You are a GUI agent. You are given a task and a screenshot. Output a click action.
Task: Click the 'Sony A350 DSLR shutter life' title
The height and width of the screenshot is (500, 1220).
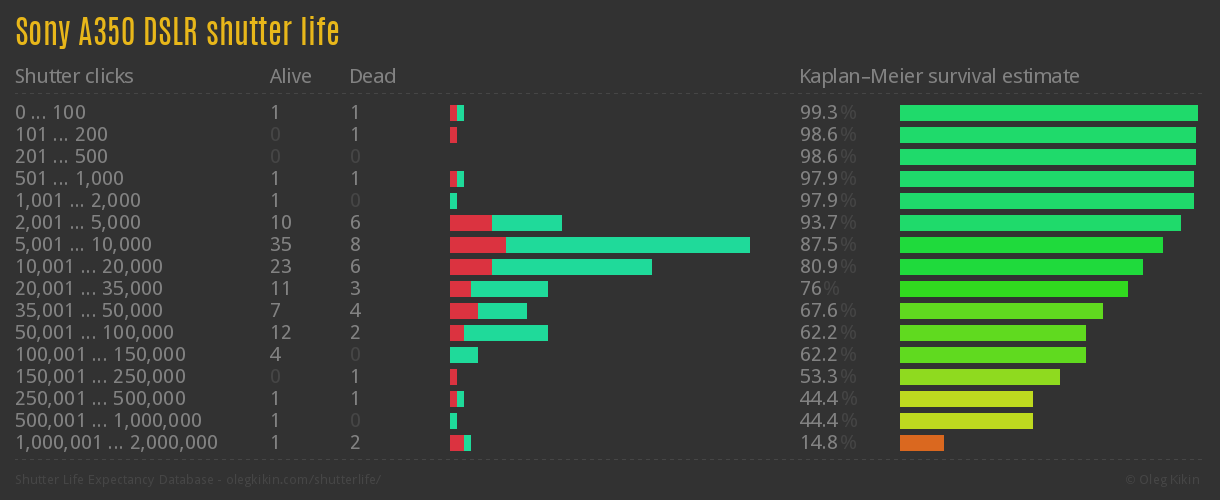pyautogui.click(x=177, y=32)
